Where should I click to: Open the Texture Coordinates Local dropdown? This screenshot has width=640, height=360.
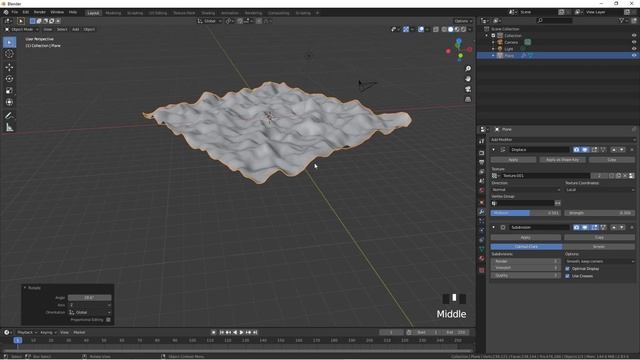click(x=600, y=190)
